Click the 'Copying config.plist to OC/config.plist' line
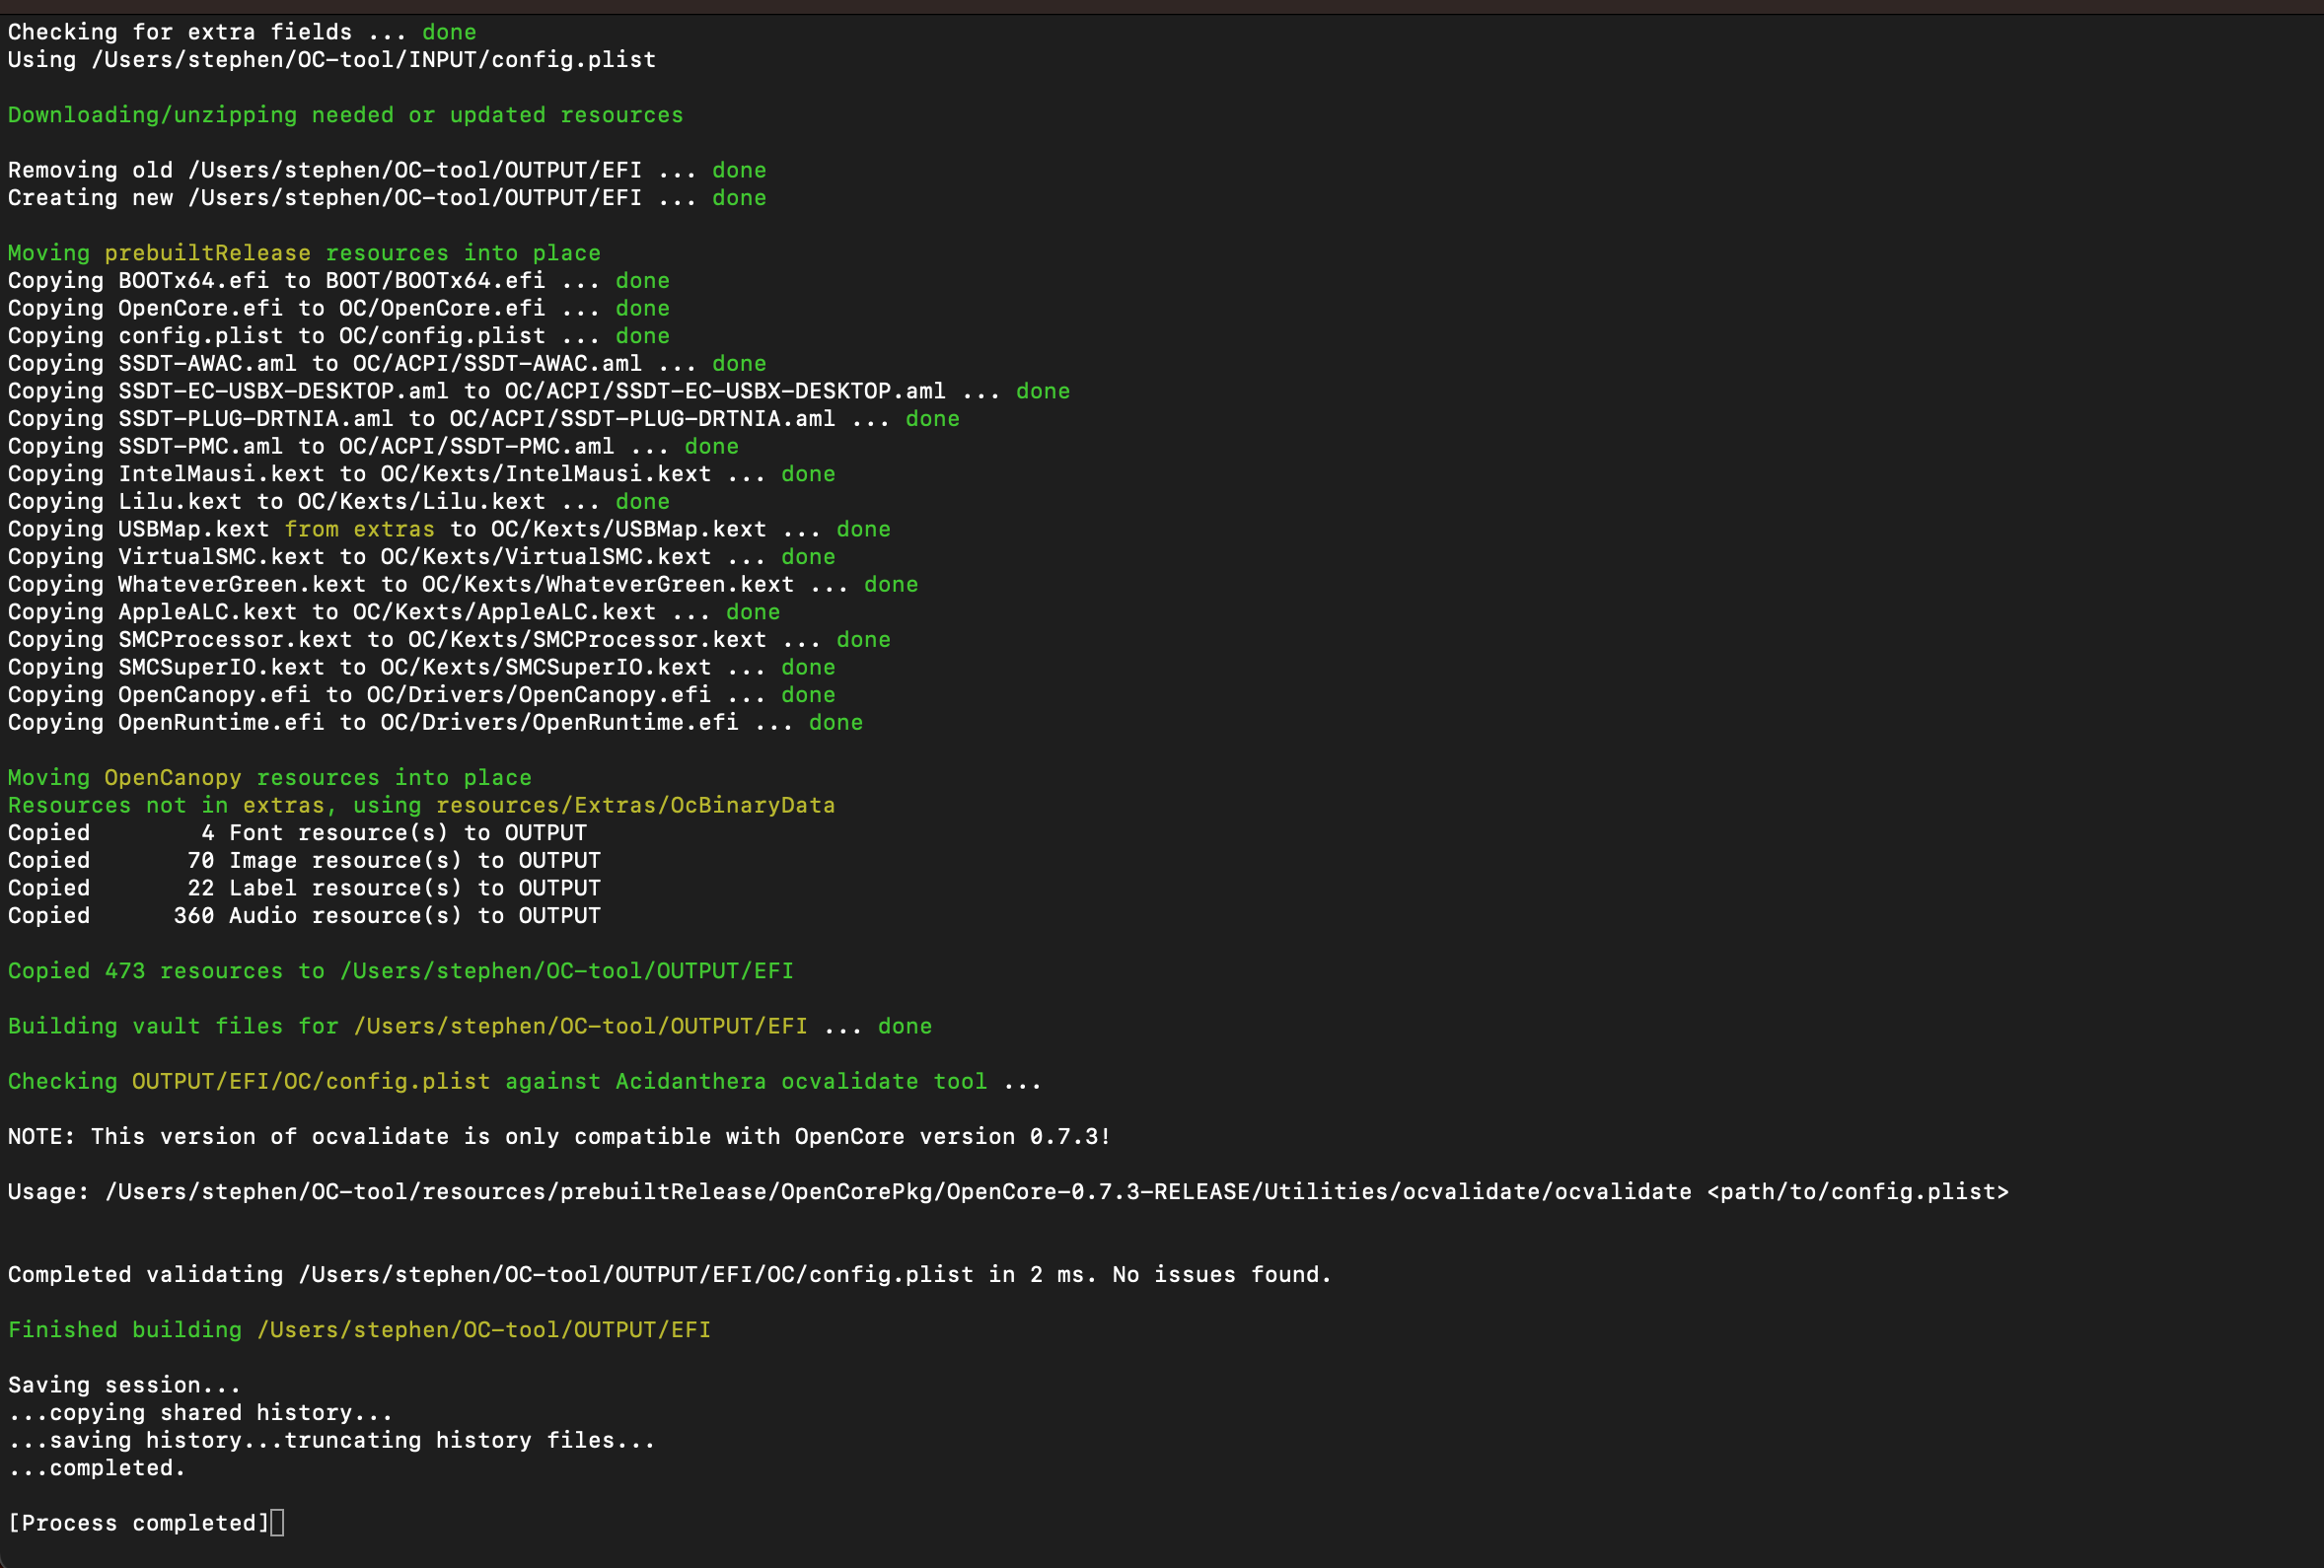Image resolution: width=2324 pixels, height=1568 pixels. click(x=339, y=336)
